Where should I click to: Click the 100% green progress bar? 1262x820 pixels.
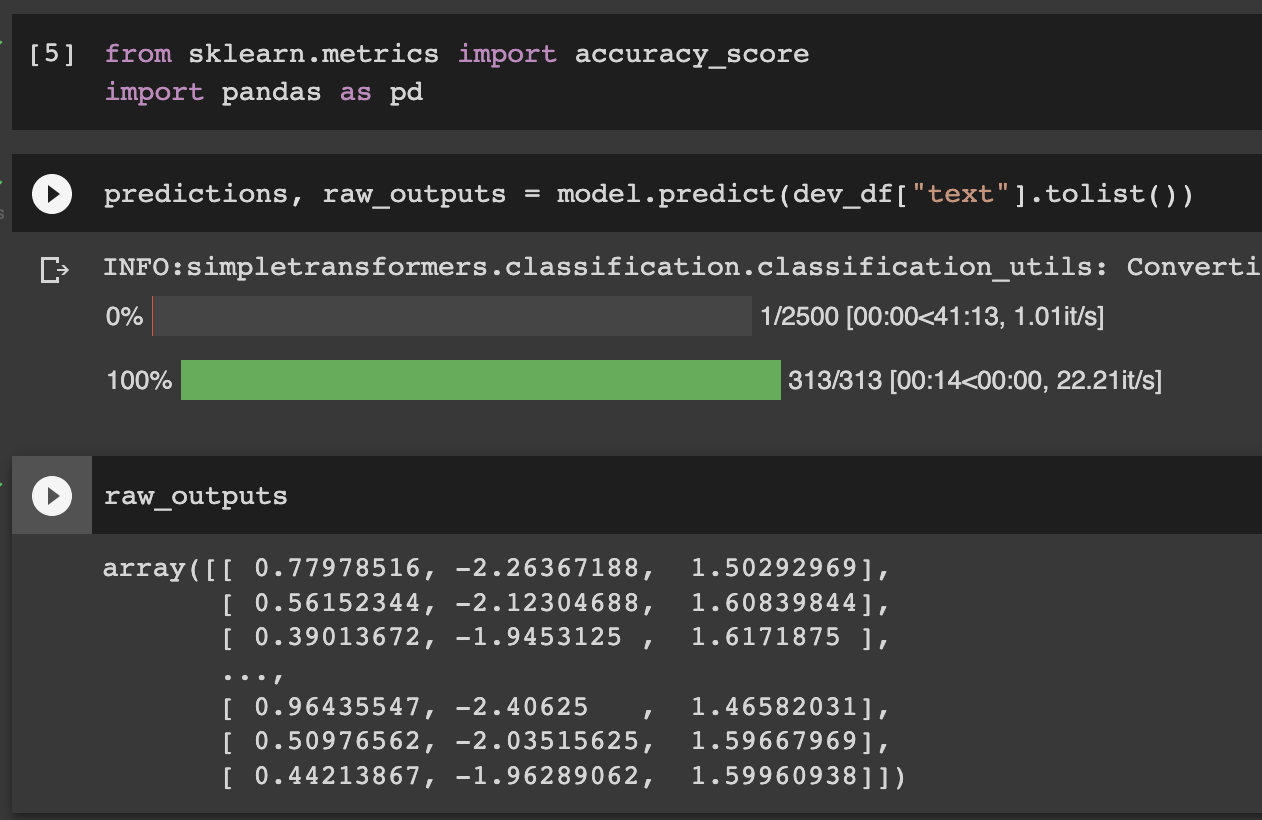pos(480,380)
